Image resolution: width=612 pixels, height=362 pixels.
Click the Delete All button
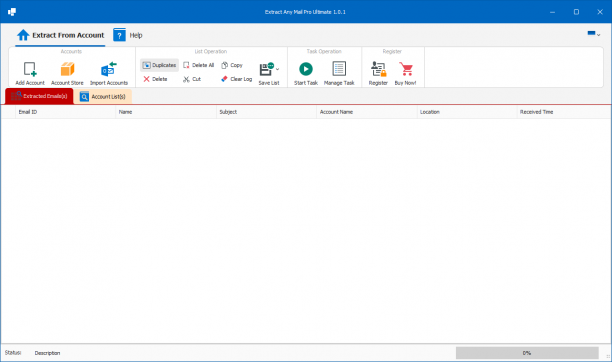pos(199,65)
